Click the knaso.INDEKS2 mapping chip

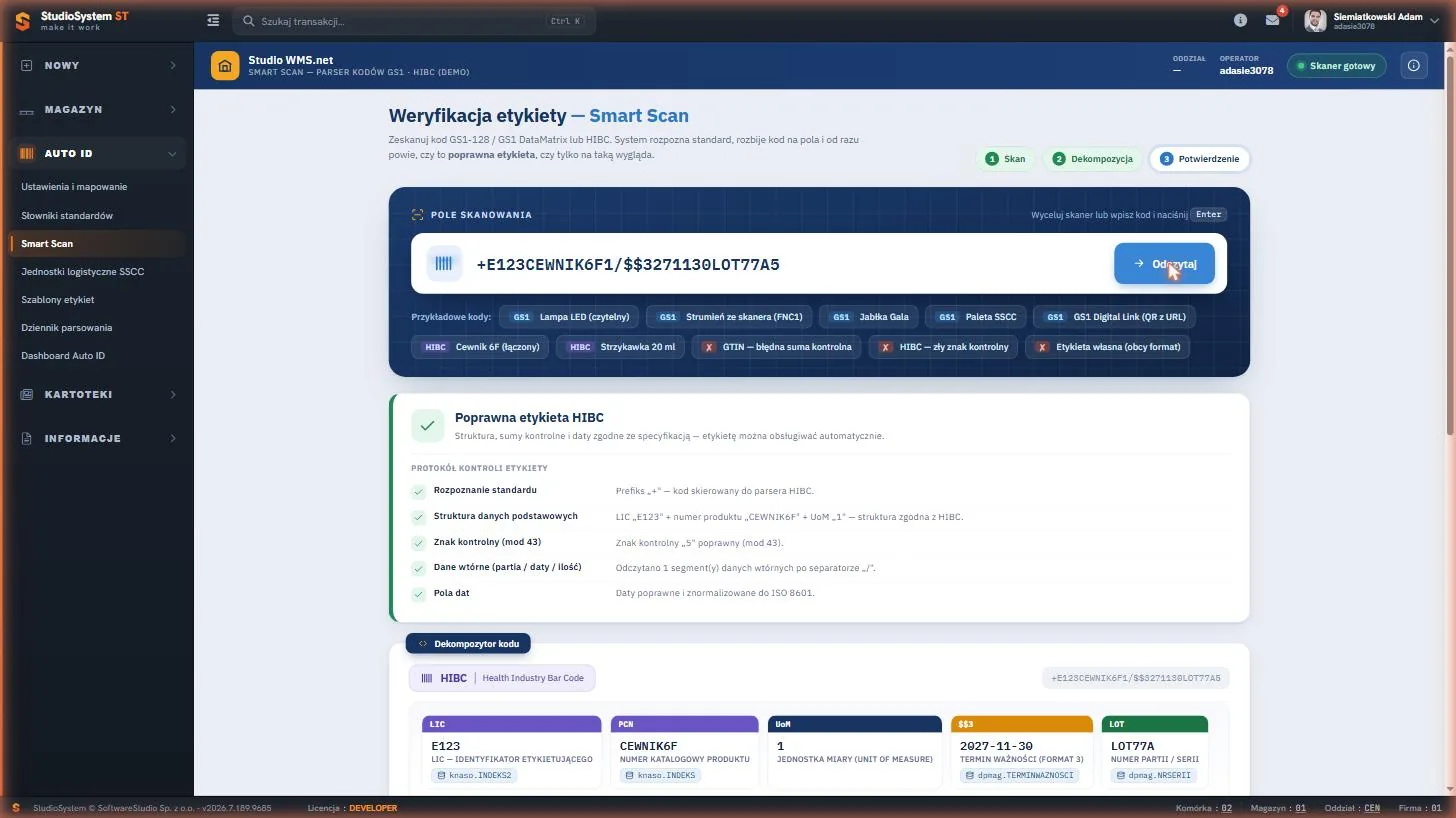(475, 775)
